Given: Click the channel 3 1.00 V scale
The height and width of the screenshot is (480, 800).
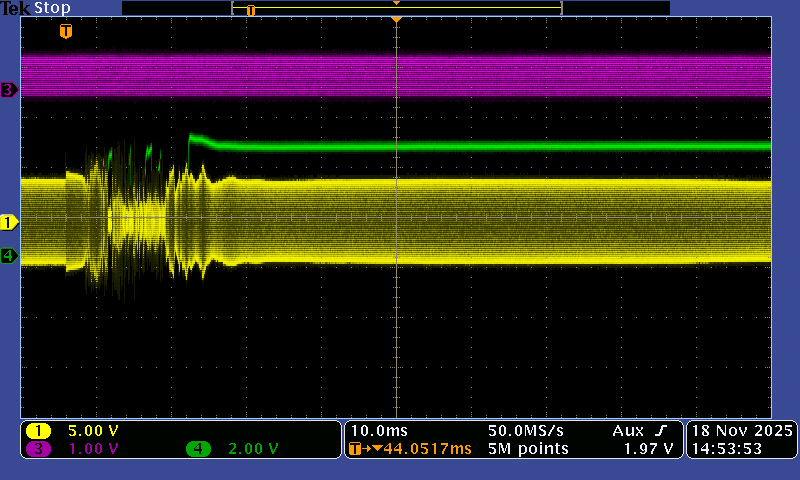Looking at the screenshot, I should [92, 449].
